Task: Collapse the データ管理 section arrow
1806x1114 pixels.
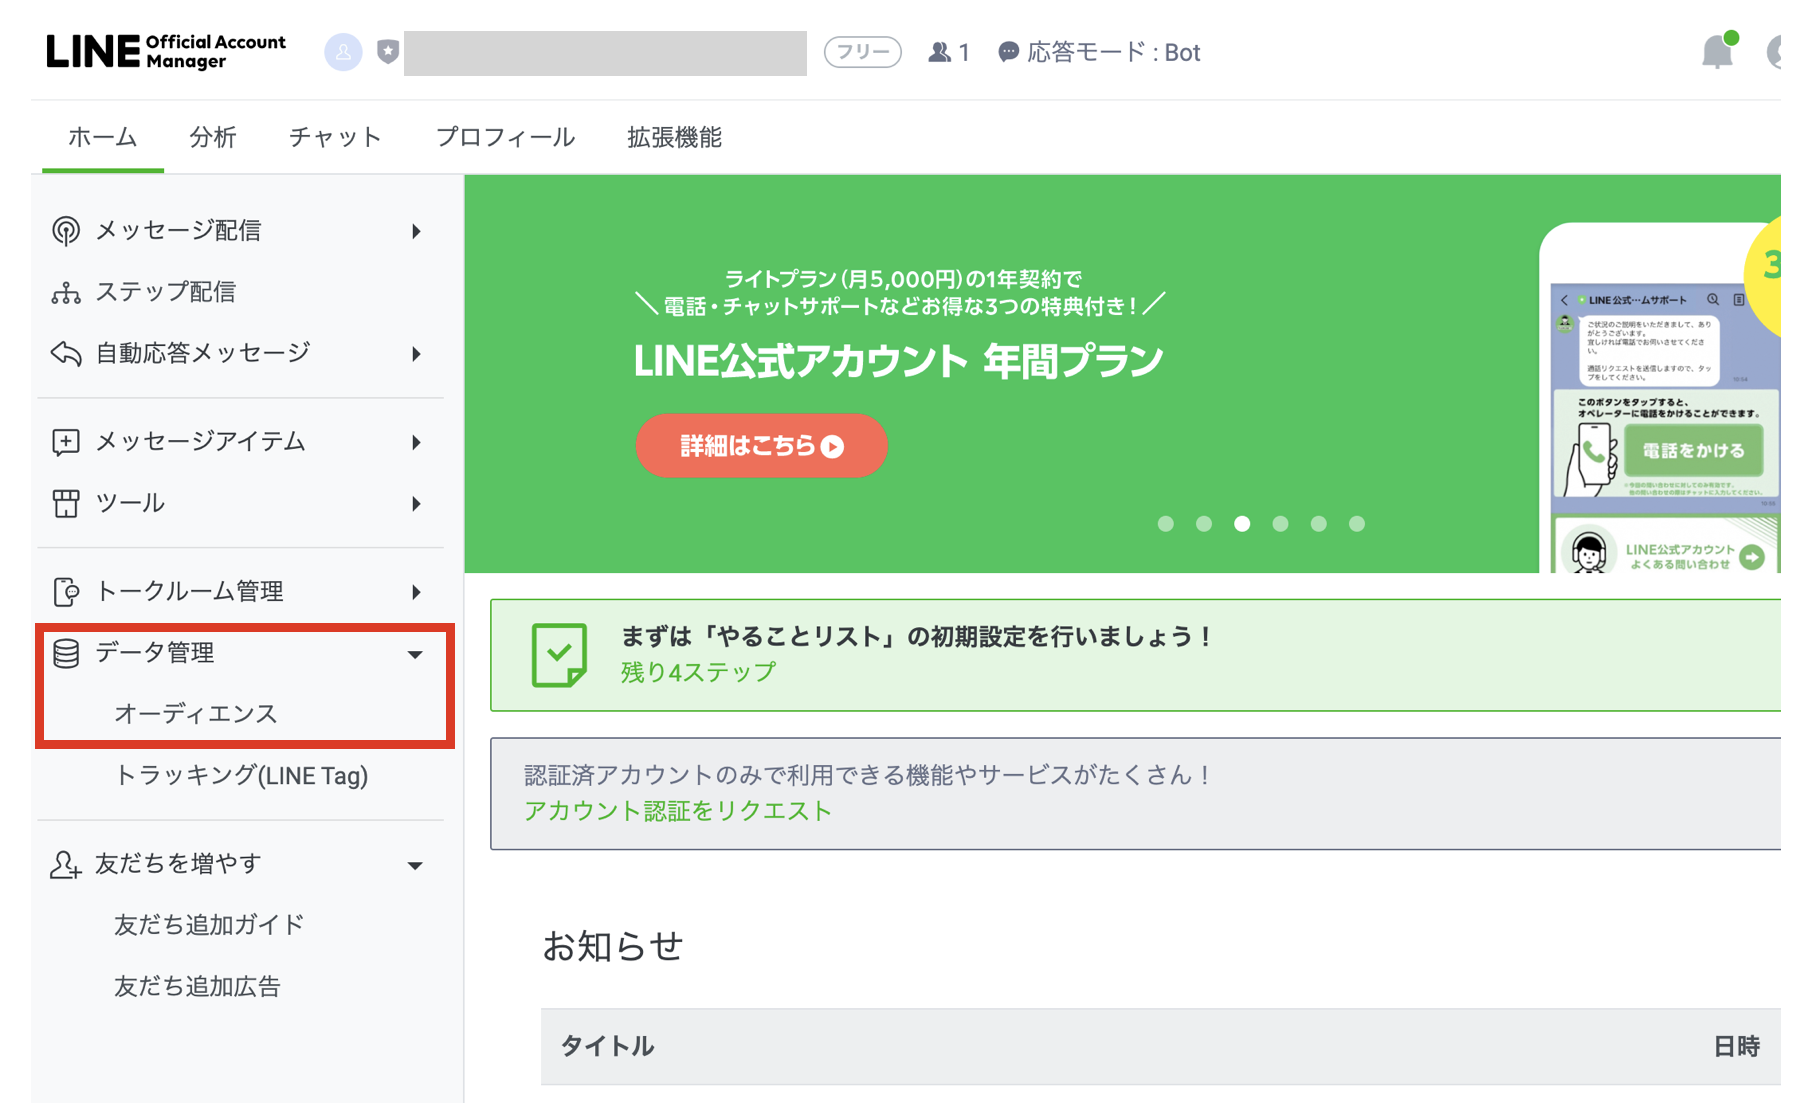Action: point(415,655)
